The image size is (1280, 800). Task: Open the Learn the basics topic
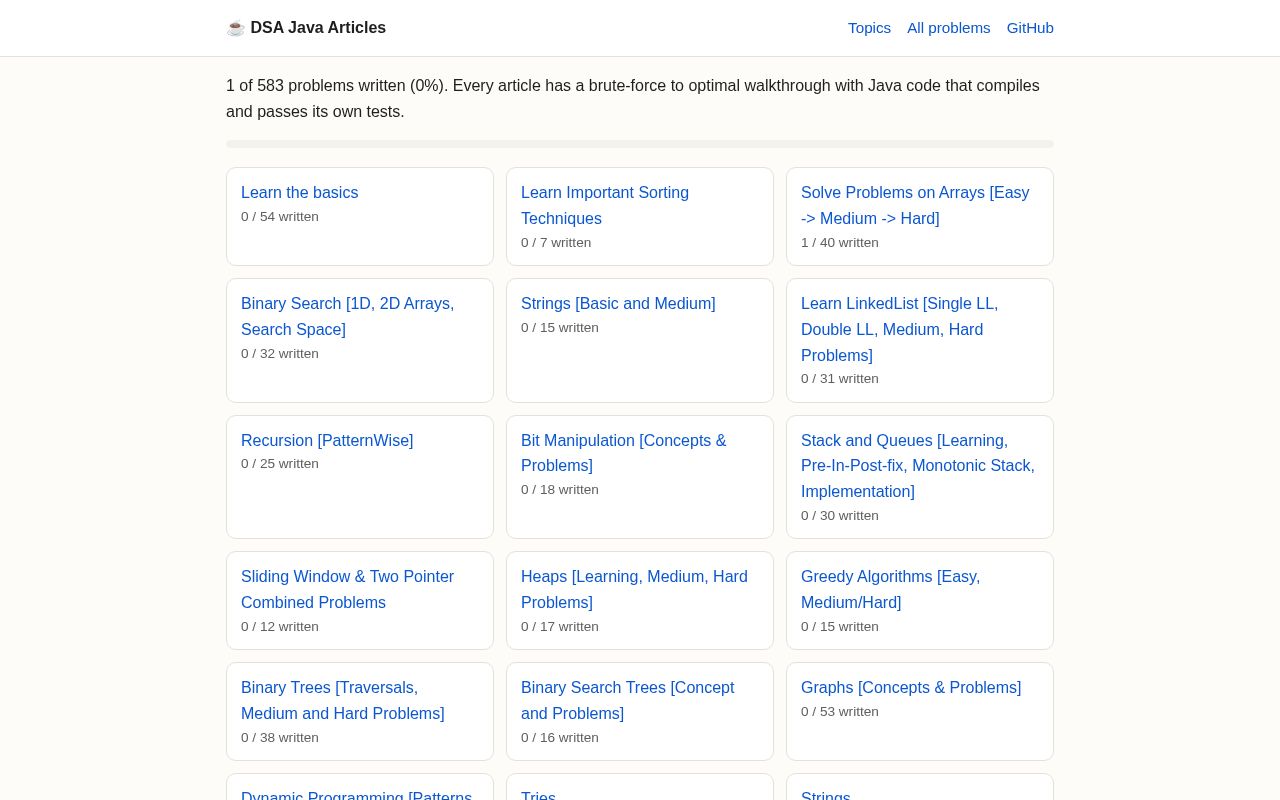[x=299, y=193]
